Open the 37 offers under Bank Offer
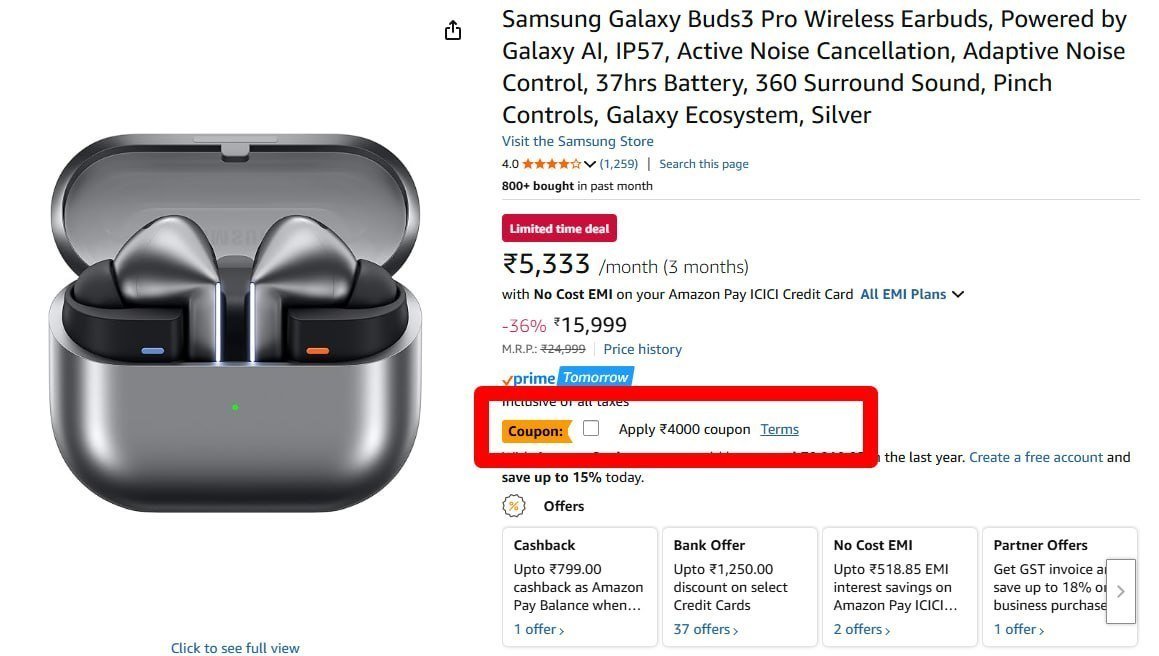Screen dimensions: 1159x656 click(x=704, y=629)
